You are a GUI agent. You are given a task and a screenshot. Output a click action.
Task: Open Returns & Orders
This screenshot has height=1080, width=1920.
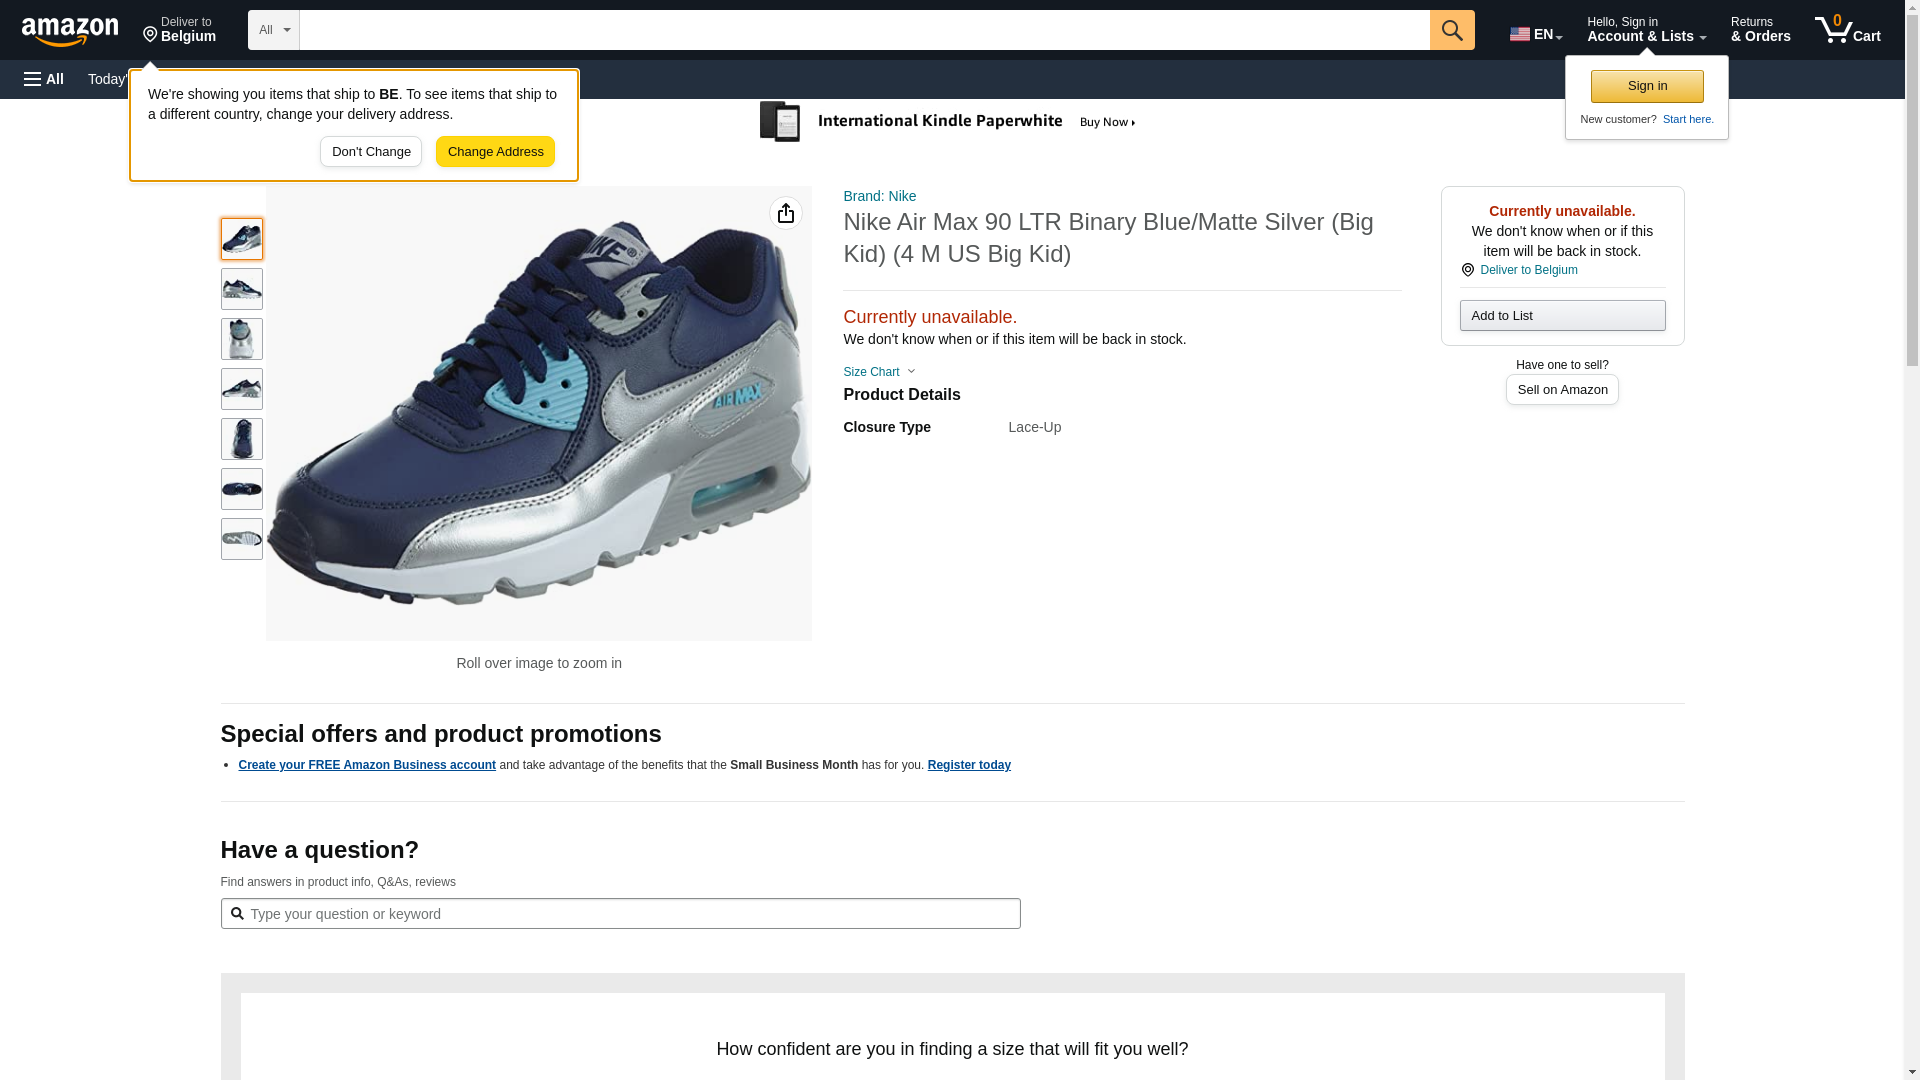point(1760,30)
